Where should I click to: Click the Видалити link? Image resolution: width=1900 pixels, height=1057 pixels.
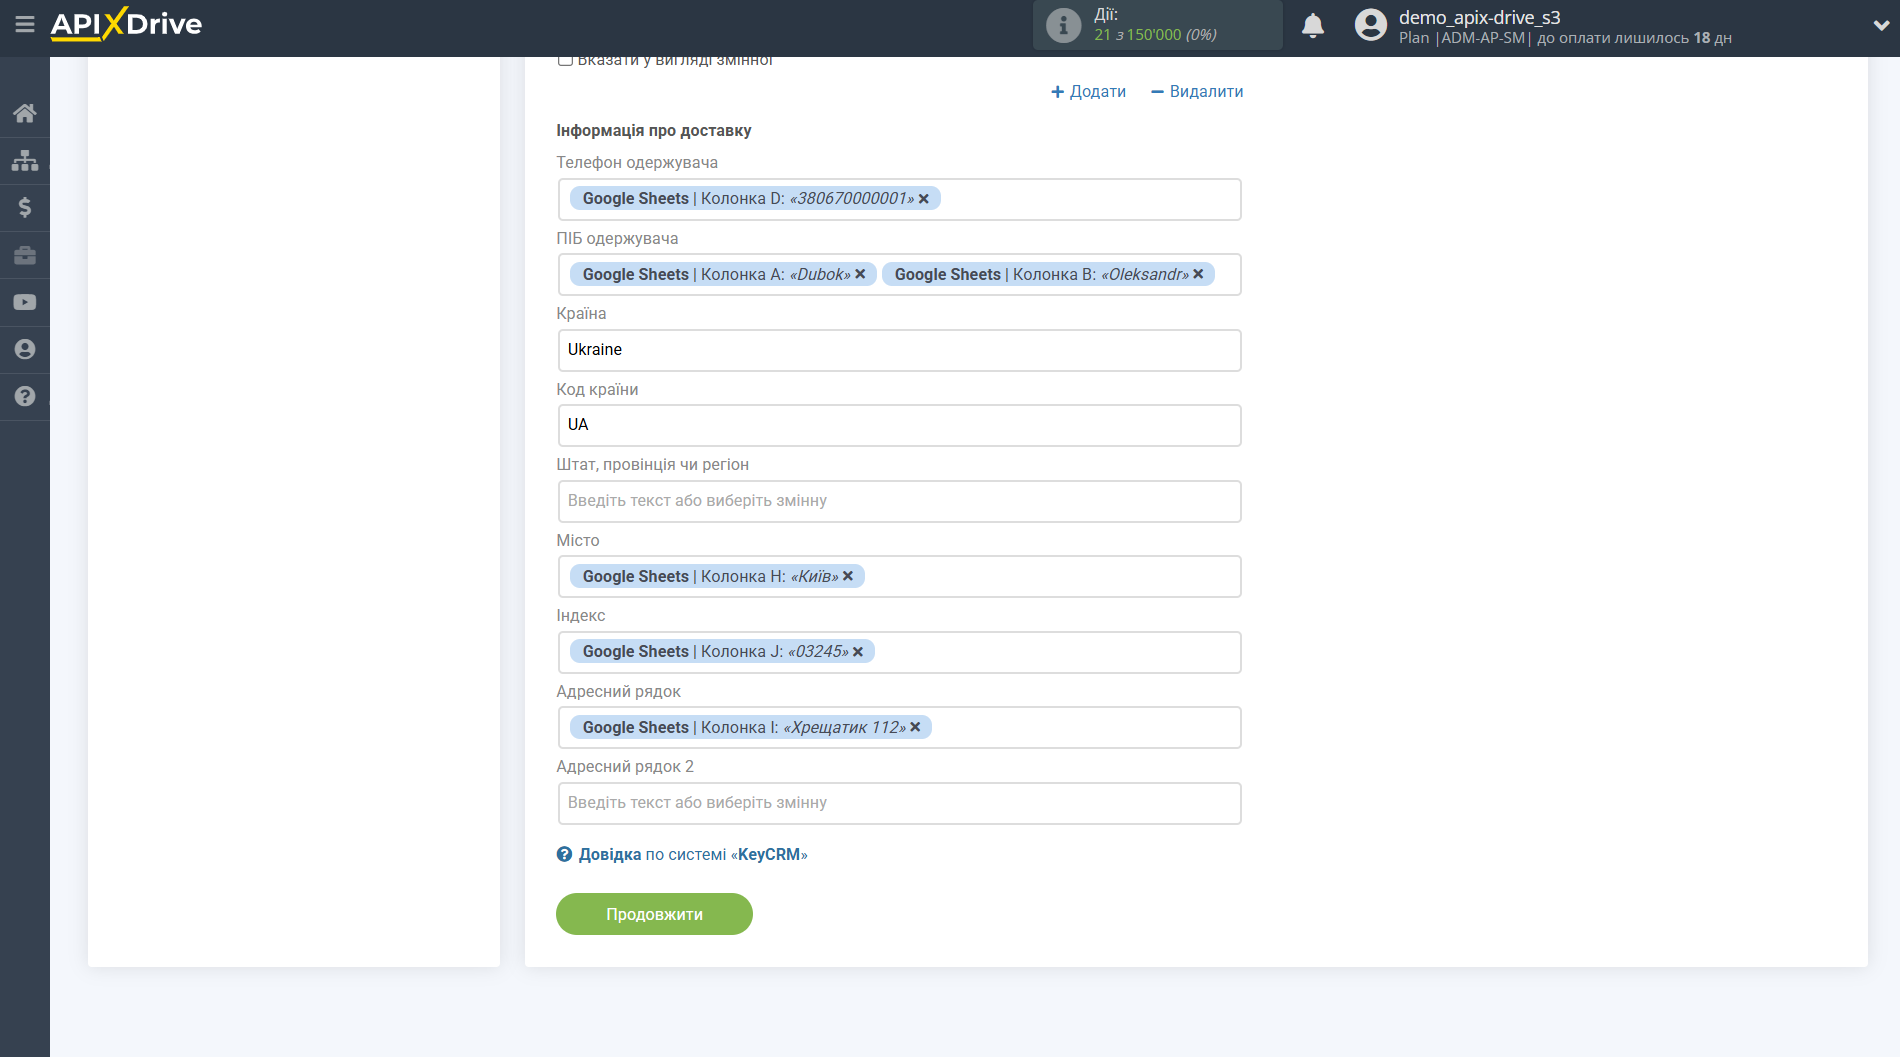pos(1197,91)
